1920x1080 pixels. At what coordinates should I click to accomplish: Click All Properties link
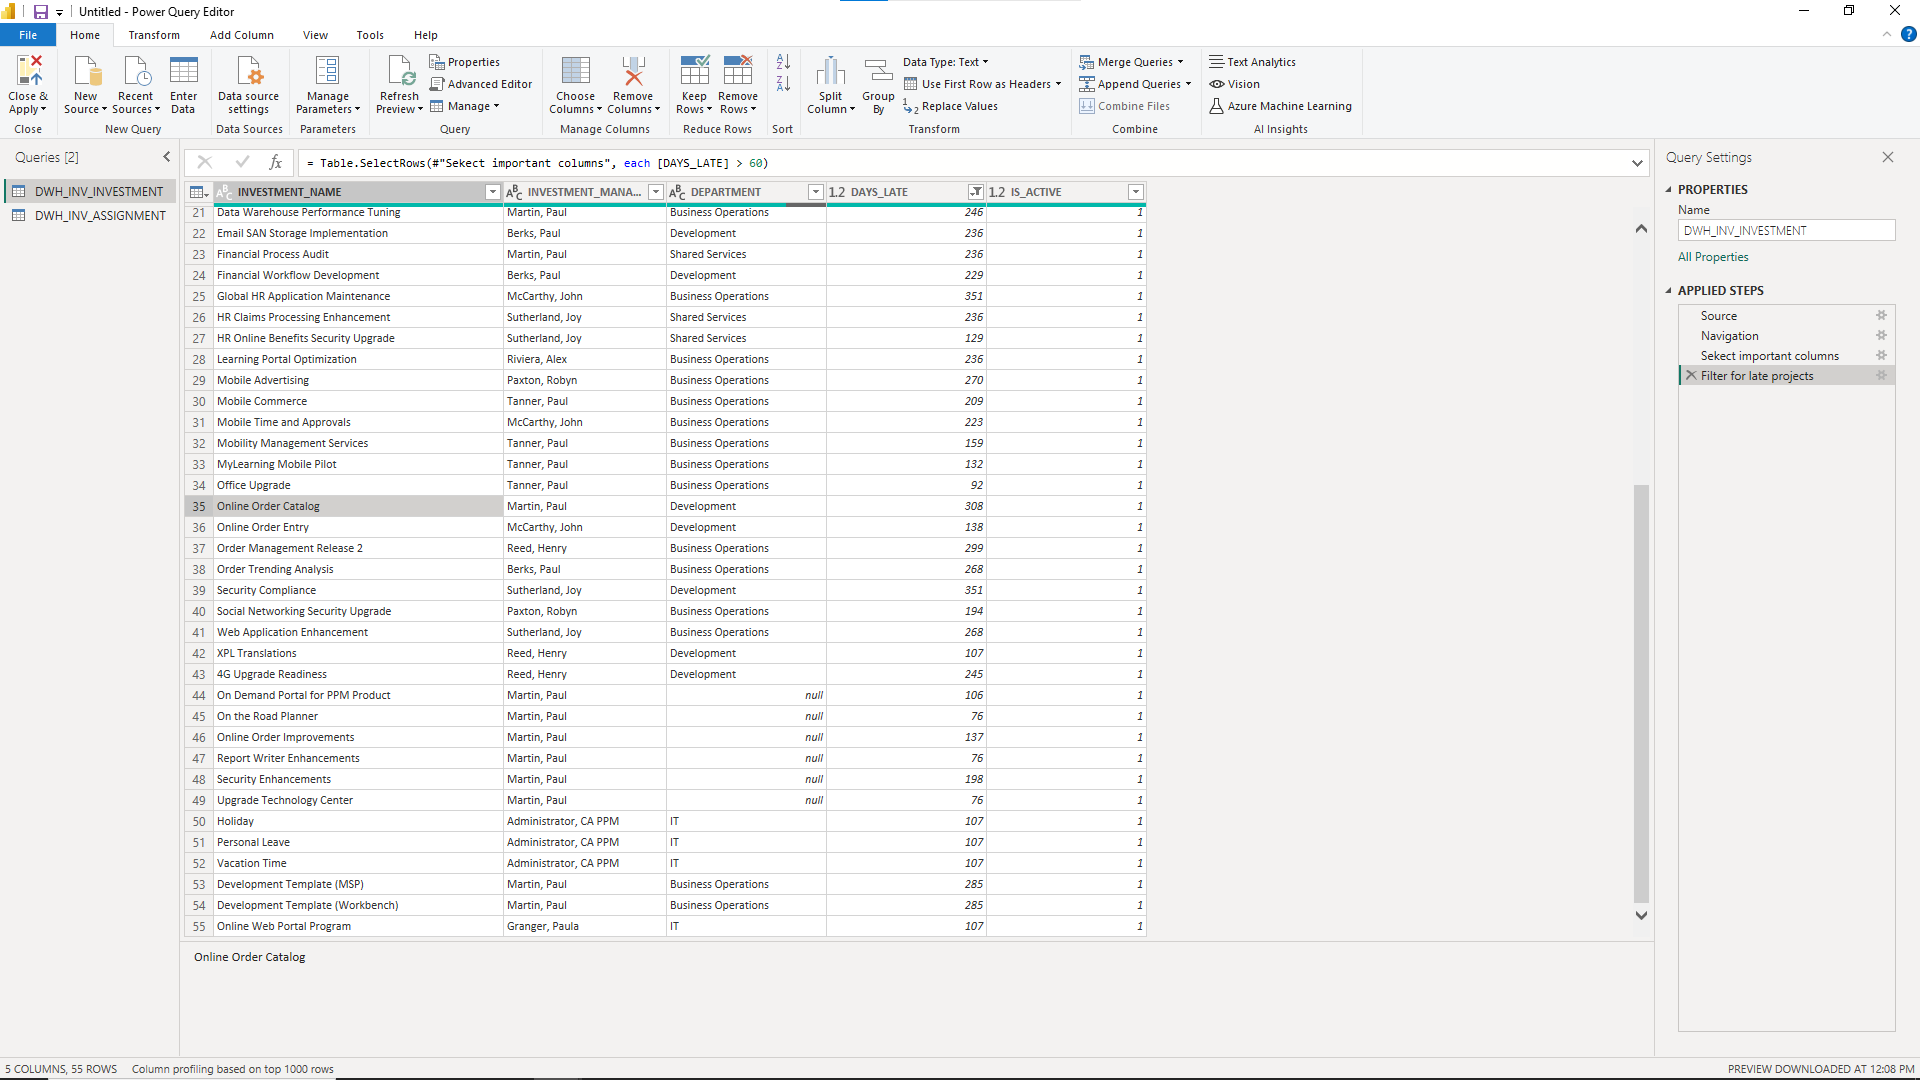1713,257
